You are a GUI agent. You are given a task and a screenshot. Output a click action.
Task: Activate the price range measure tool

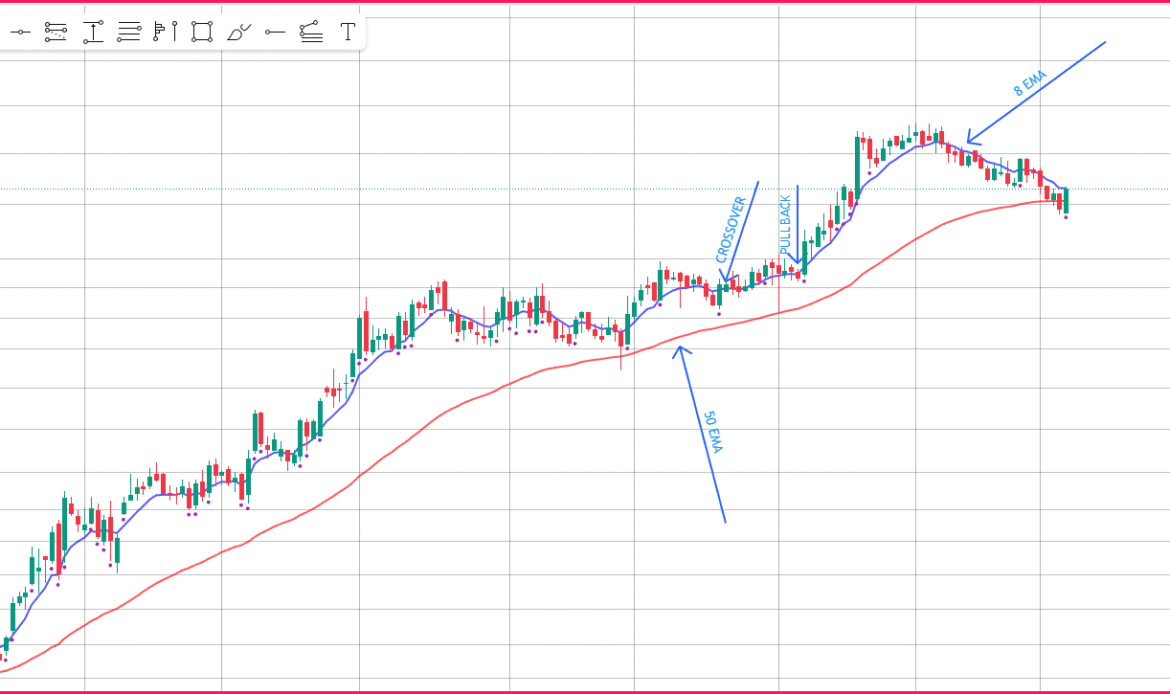(93, 32)
